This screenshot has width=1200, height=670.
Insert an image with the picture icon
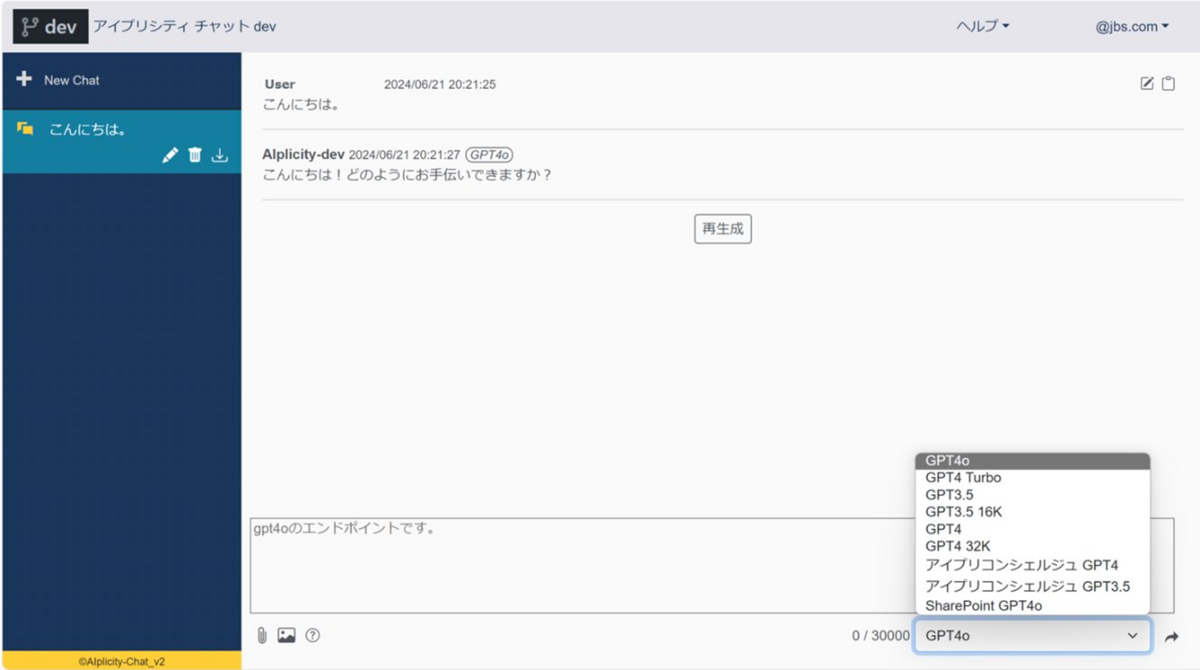tap(286, 635)
